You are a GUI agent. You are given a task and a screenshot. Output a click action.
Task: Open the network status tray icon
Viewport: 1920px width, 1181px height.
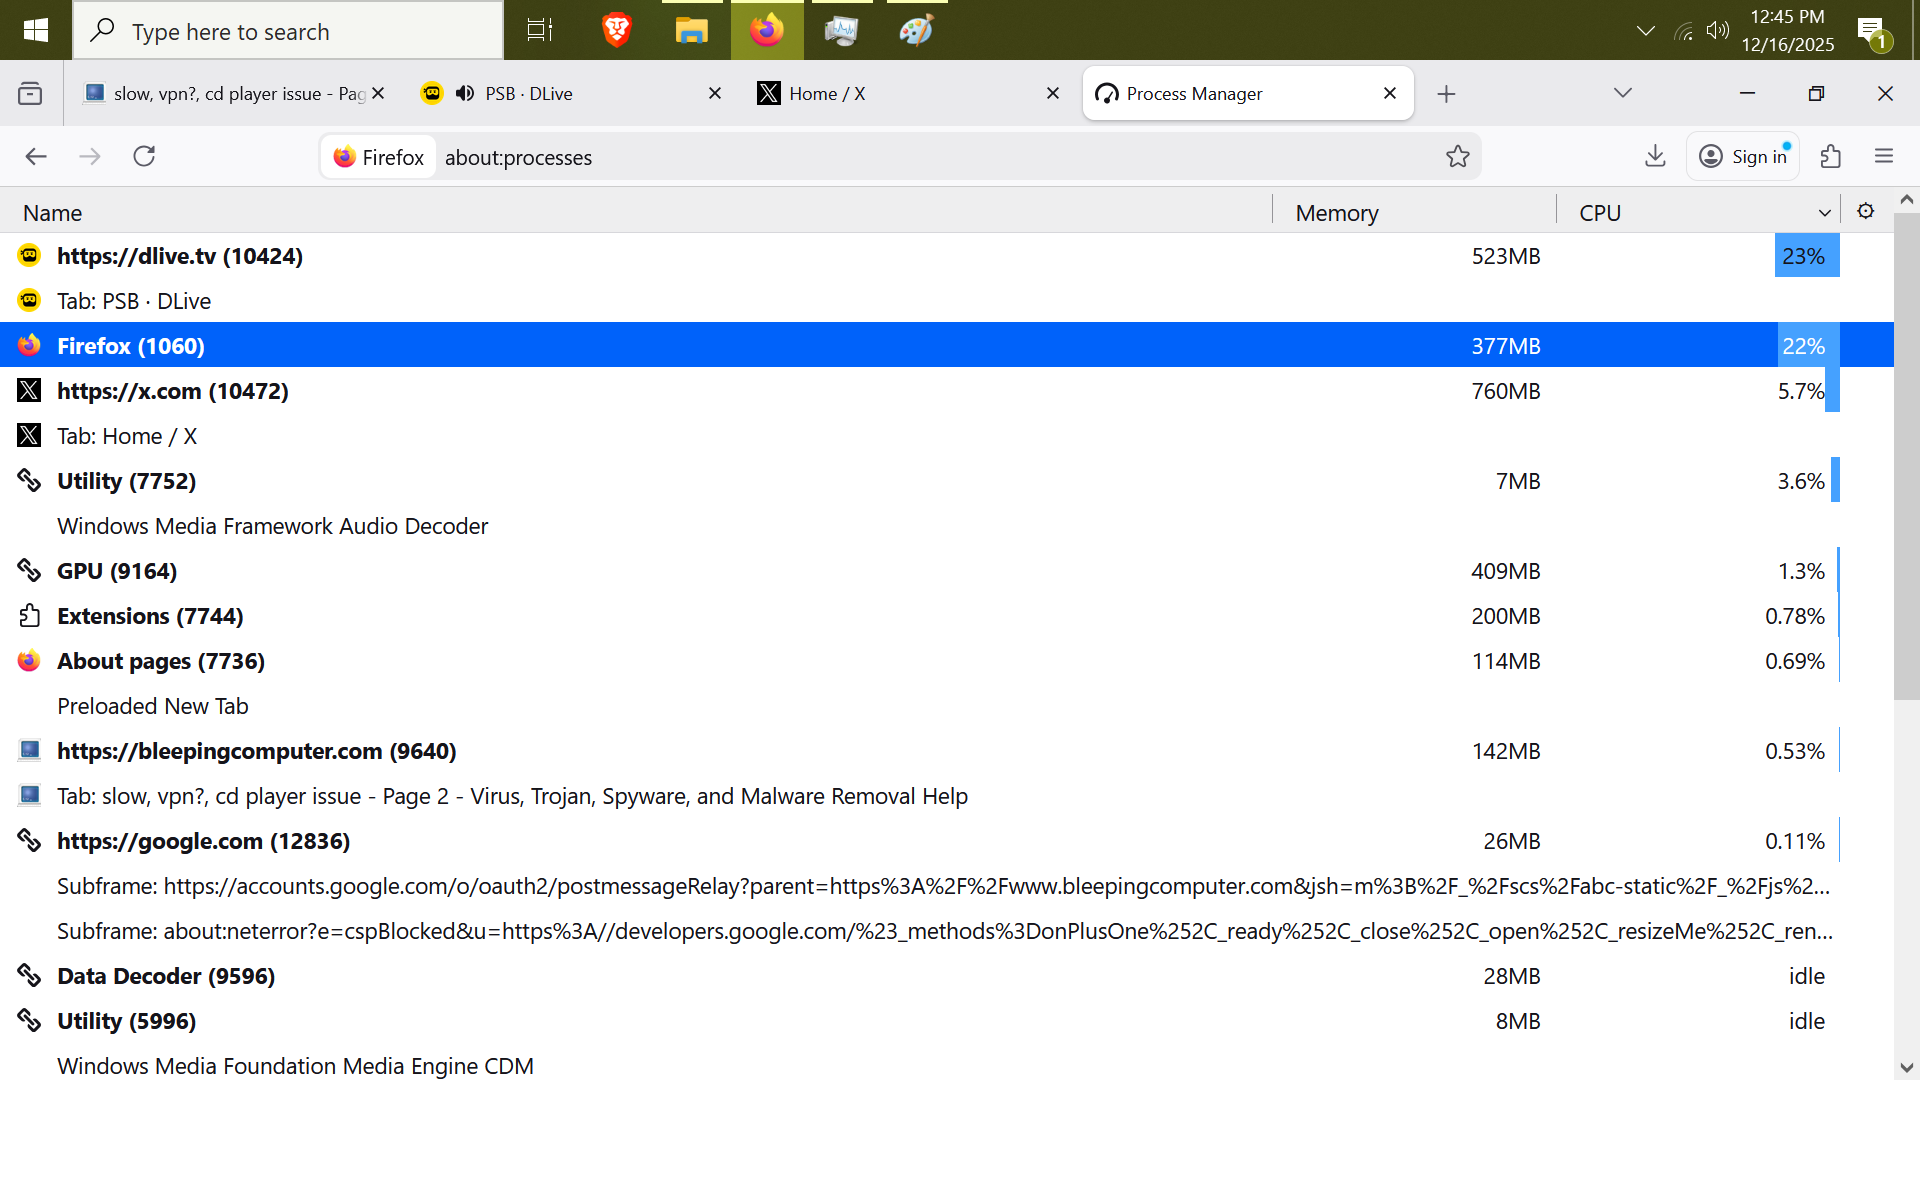1684,31
